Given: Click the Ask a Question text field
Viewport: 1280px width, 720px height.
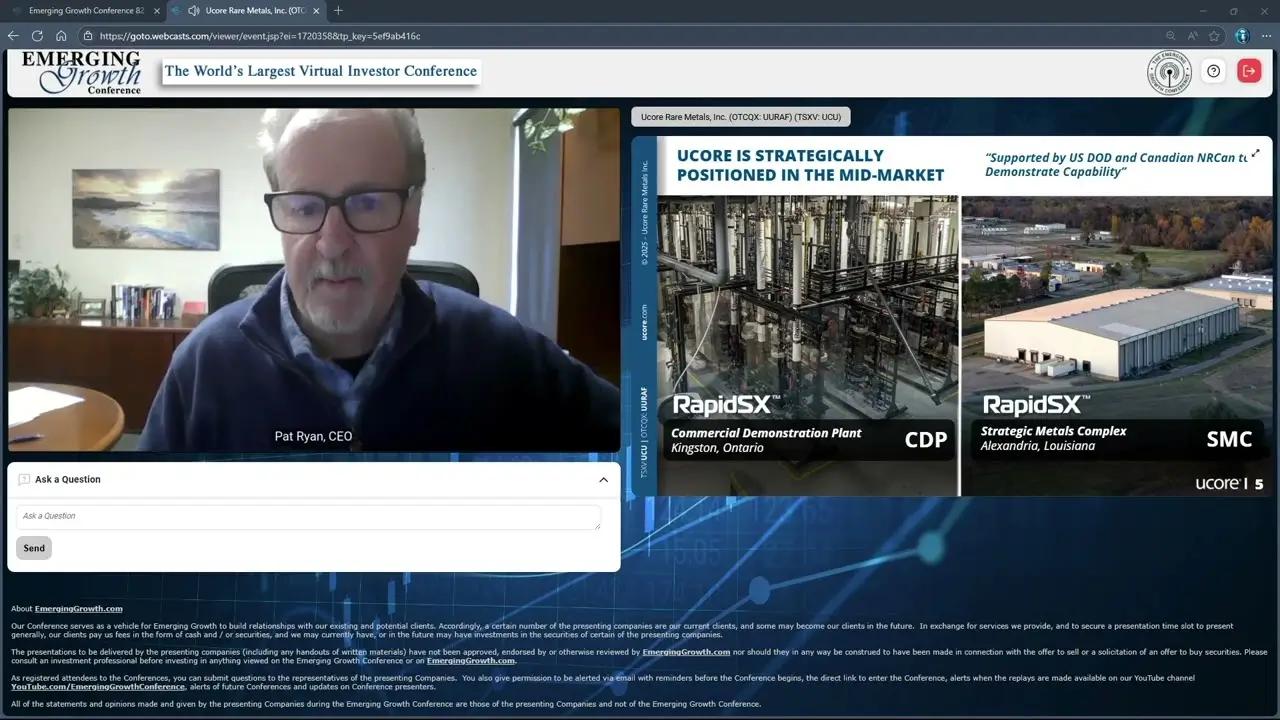Looking at the screenshot, I should 308,517.
